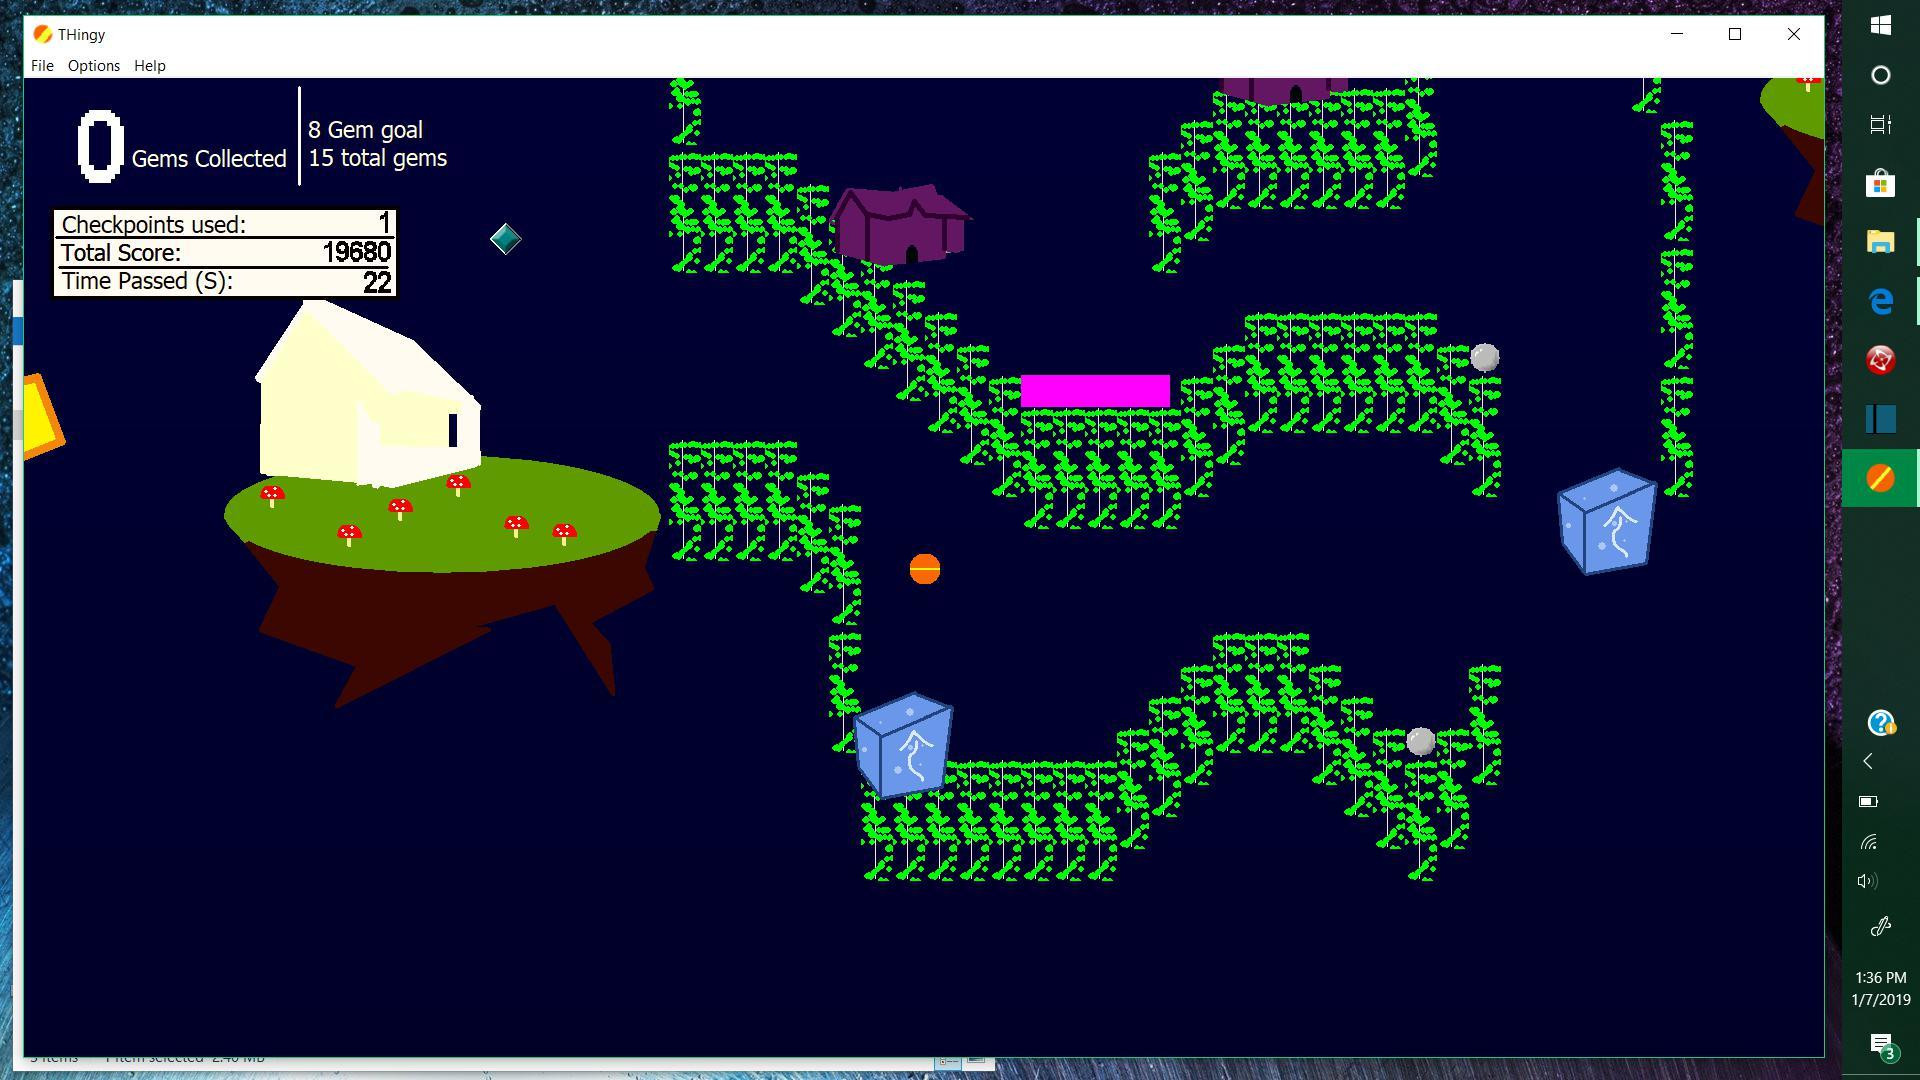Open the Options menu
Image resolution: width=1920 pixels, height=1080 pixels.
click(94, 66)
